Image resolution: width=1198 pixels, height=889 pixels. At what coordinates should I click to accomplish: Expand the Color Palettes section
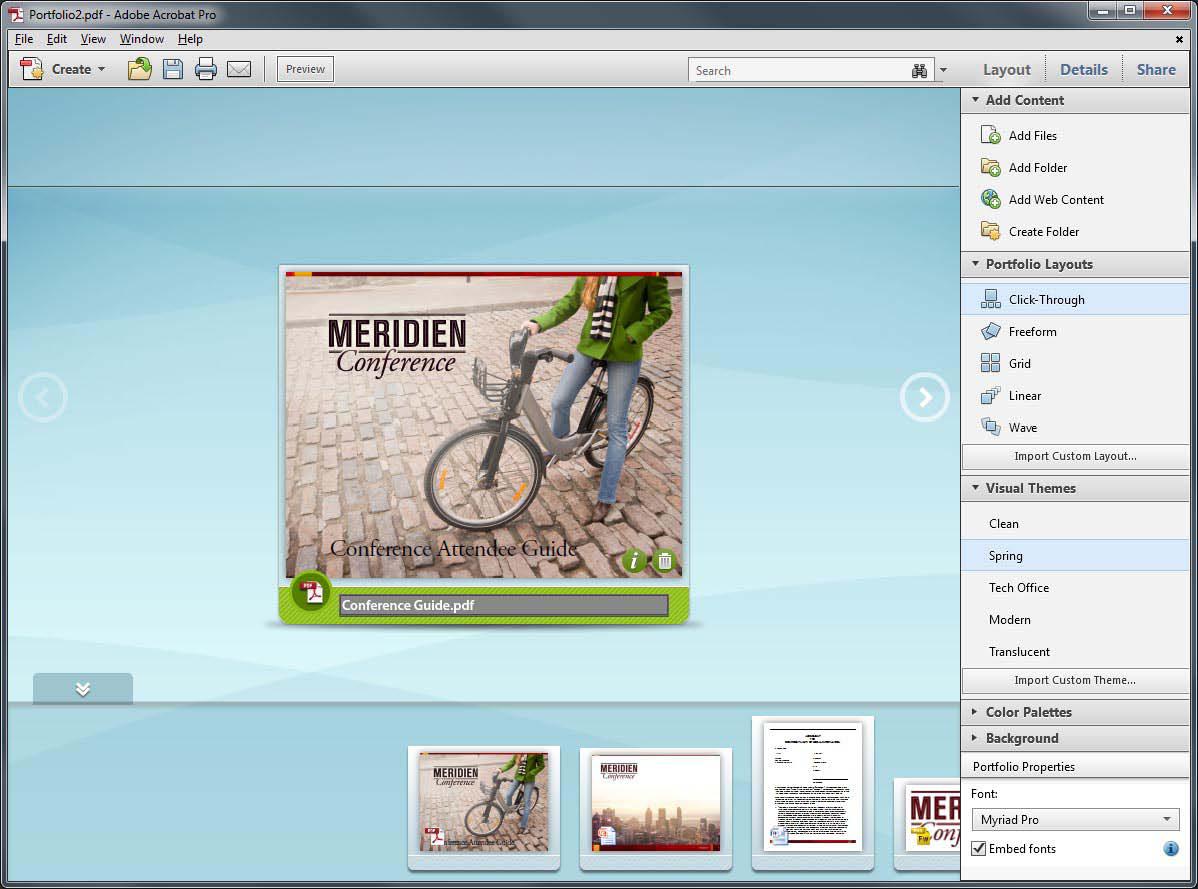click(975, 712)
